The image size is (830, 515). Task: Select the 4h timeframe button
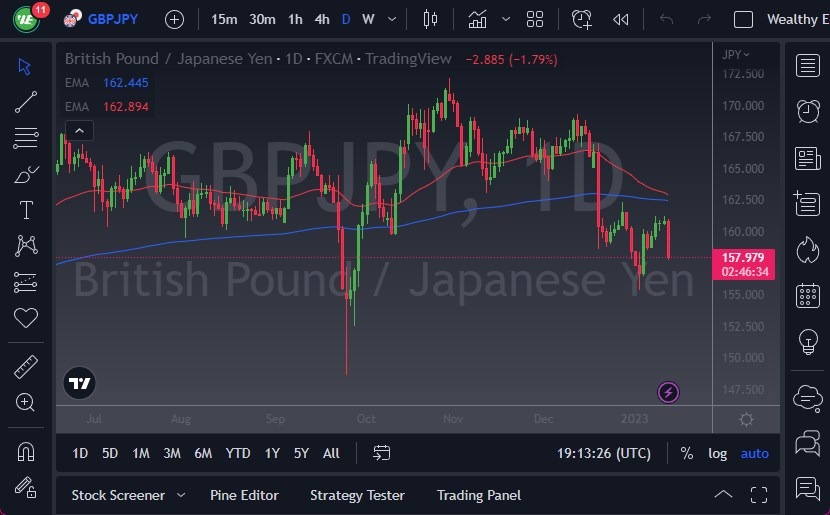(x=321, y=19)
